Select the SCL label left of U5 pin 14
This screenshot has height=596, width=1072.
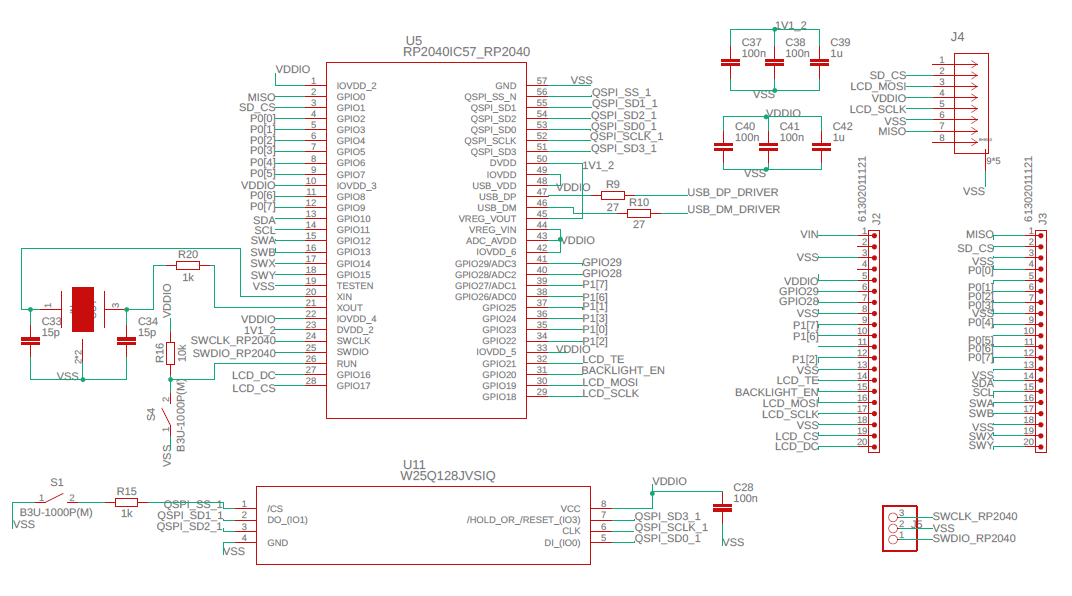tap(265, 230)
